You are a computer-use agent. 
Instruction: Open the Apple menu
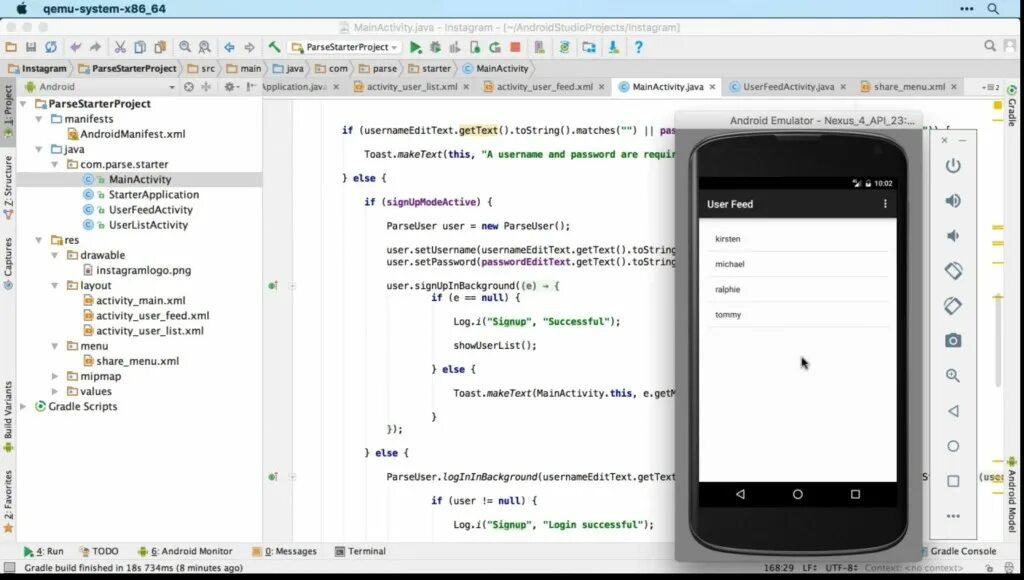[22, 8]
